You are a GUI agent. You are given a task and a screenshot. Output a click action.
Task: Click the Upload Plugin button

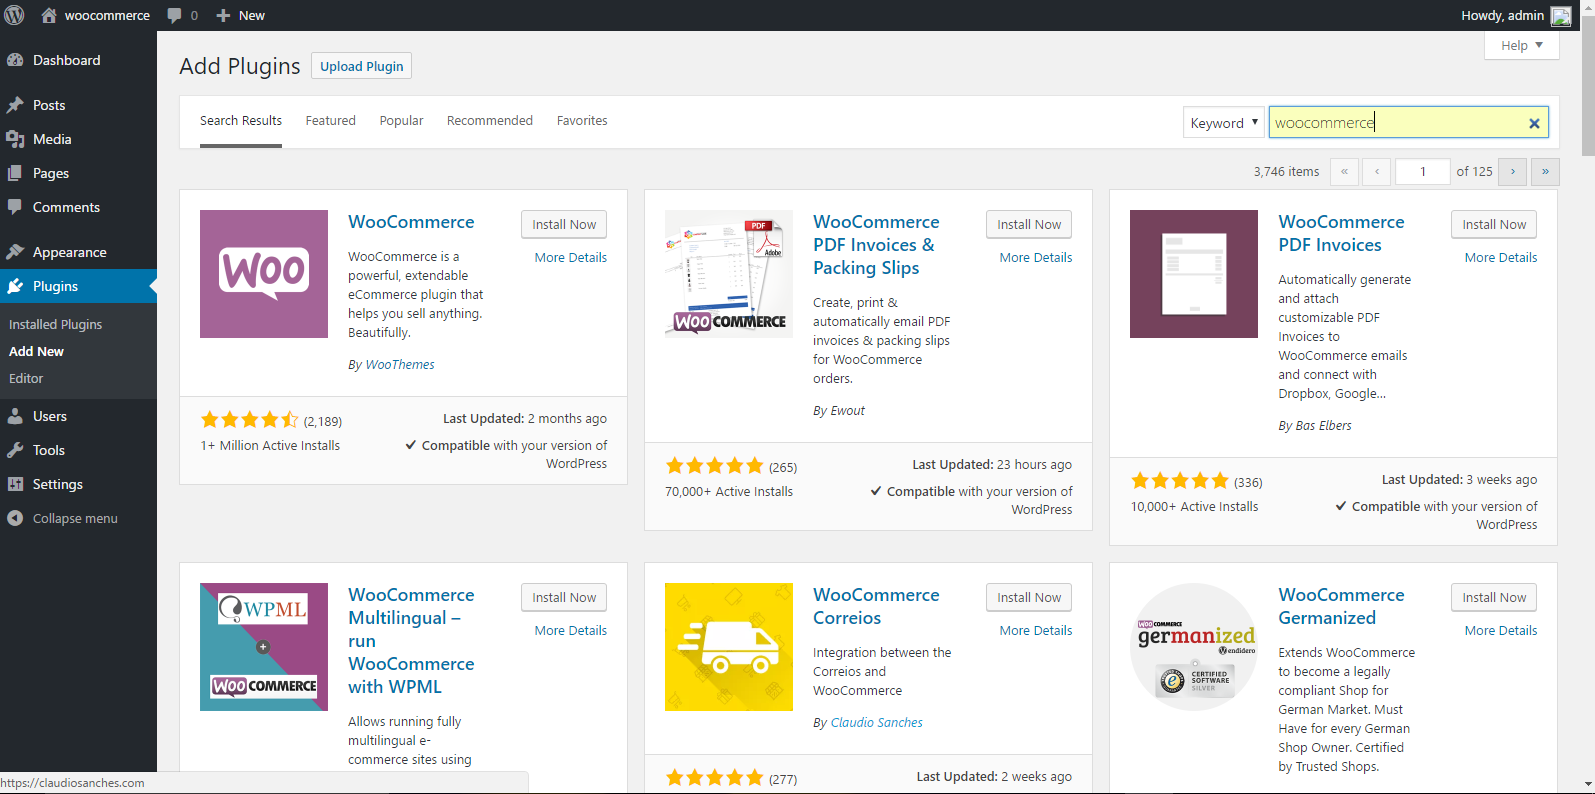click(361, 66)
